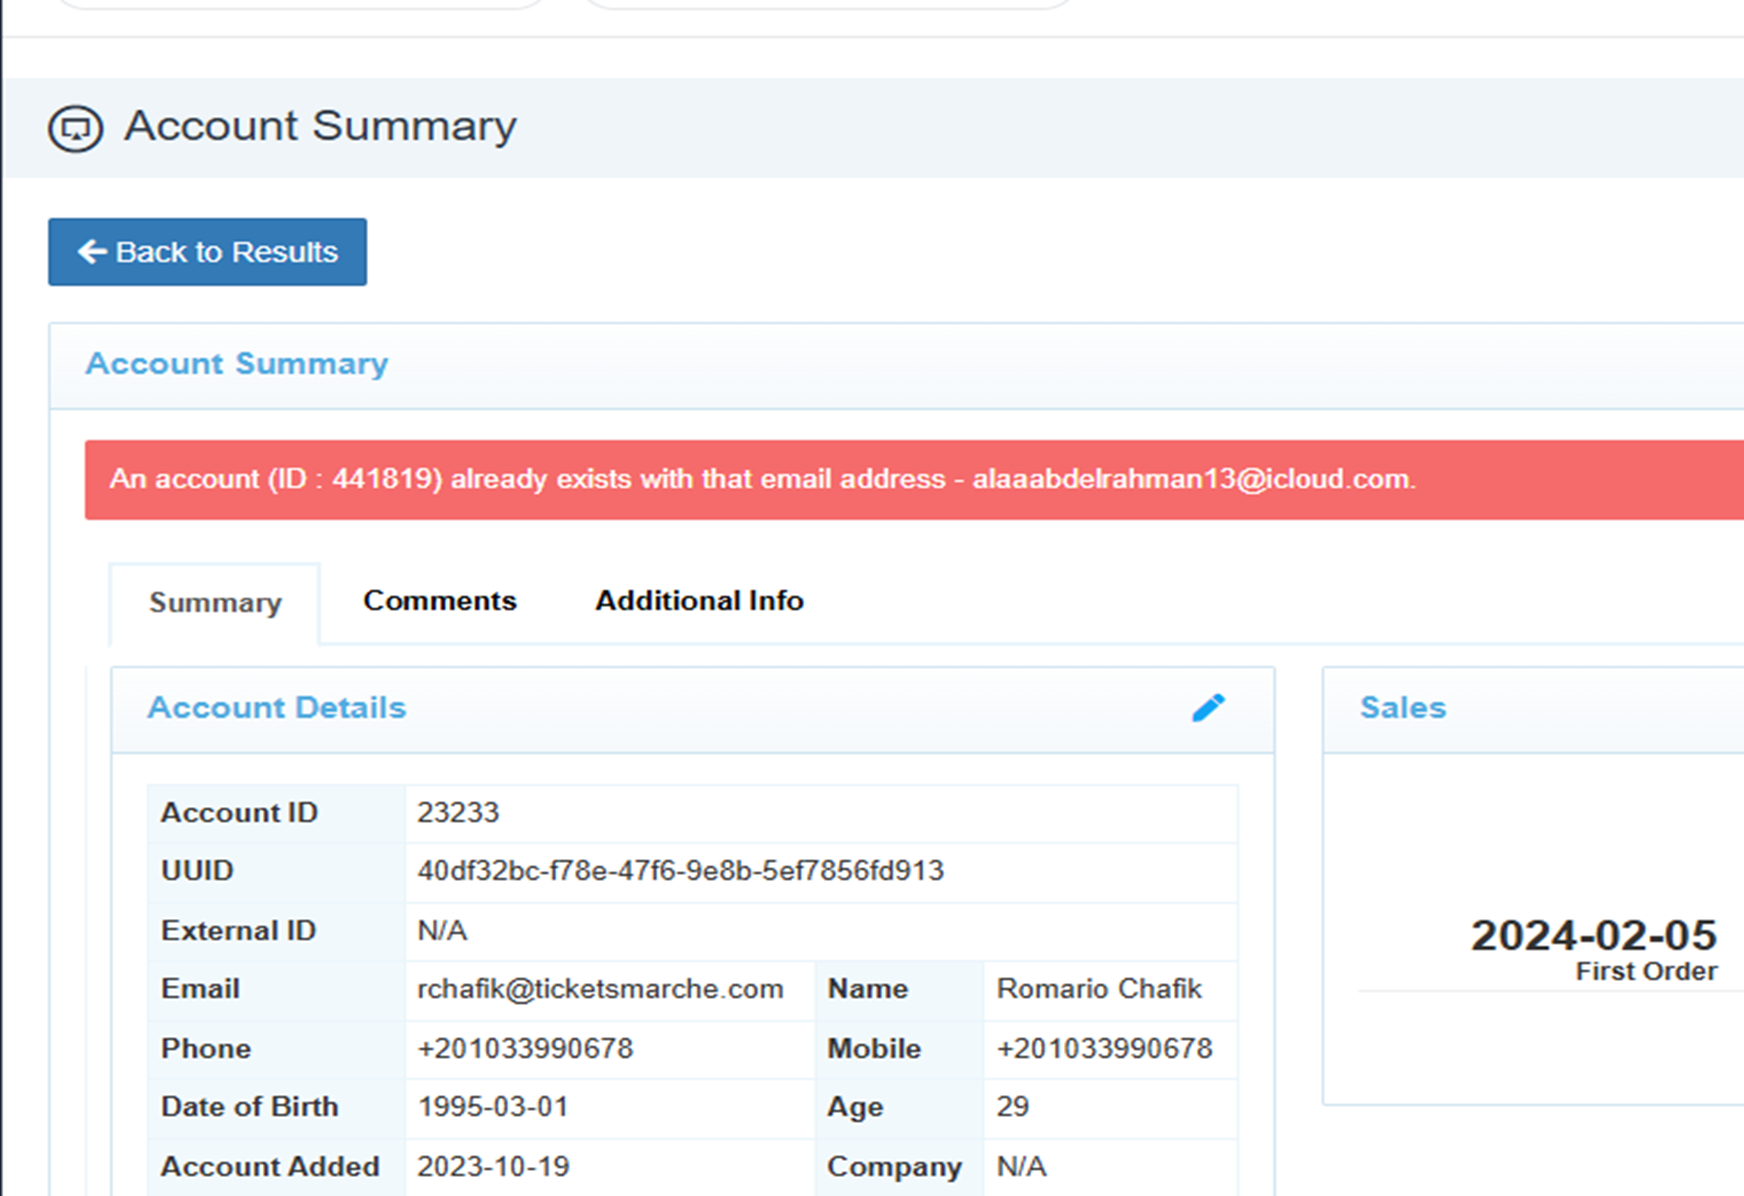Click the Account Summary panel heading
1744x1196 pixels.
tap(237, 363)
